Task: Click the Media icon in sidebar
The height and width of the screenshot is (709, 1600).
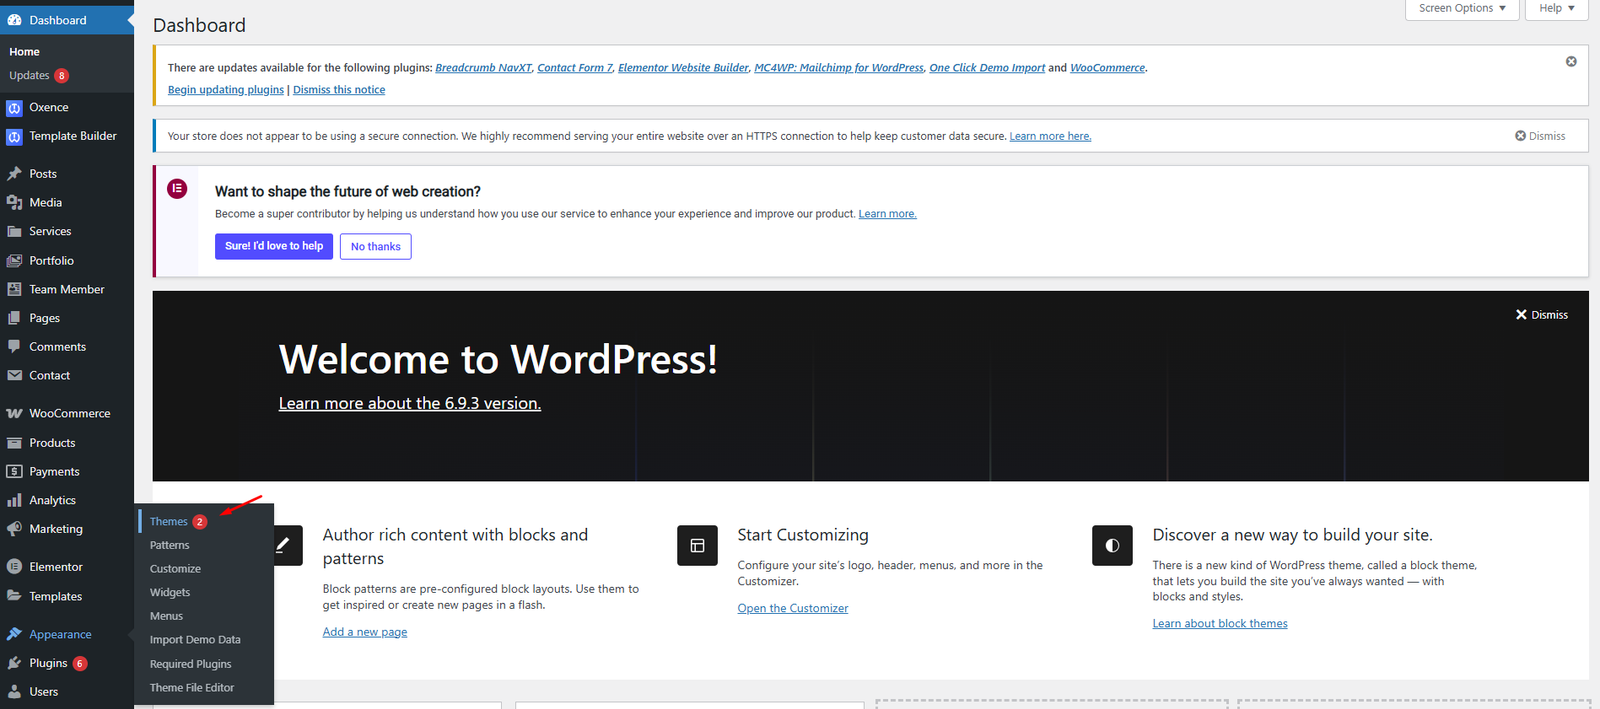Action: click(x=14, y=203)
